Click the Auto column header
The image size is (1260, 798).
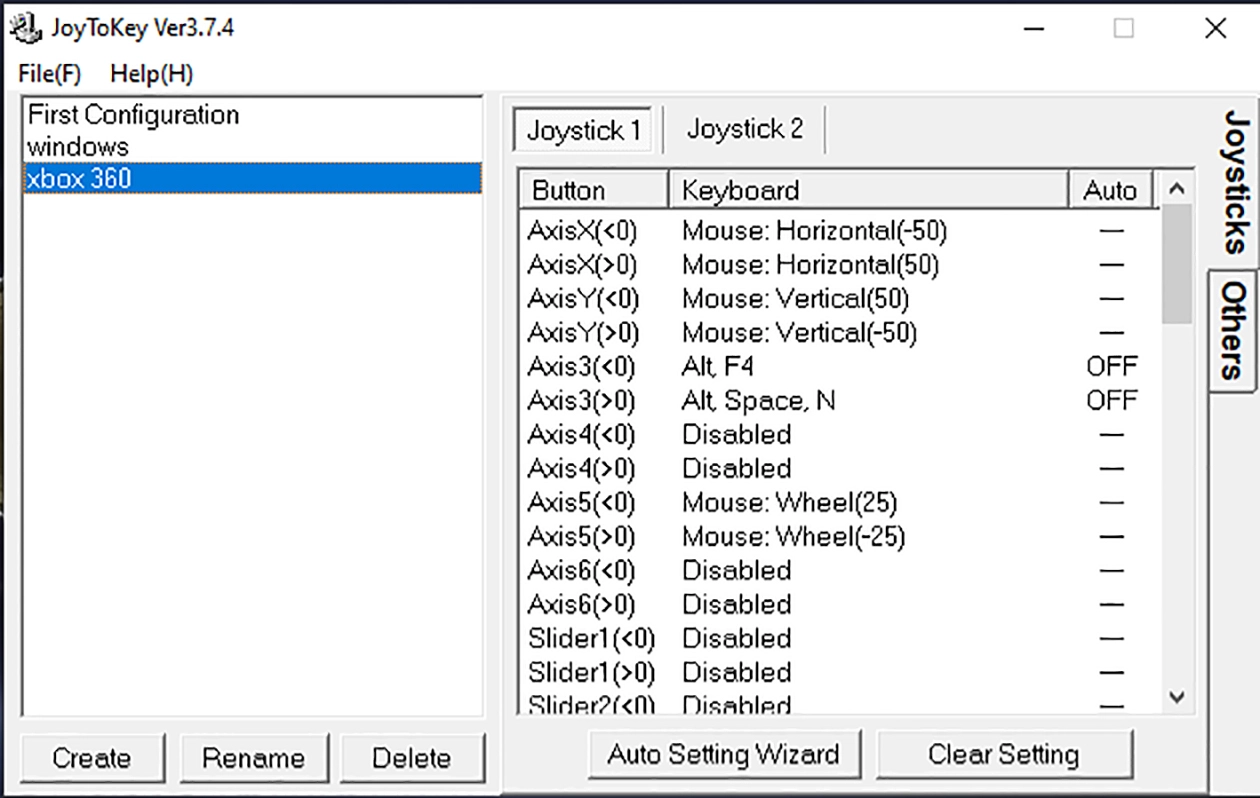click(x=1110, y=190)
